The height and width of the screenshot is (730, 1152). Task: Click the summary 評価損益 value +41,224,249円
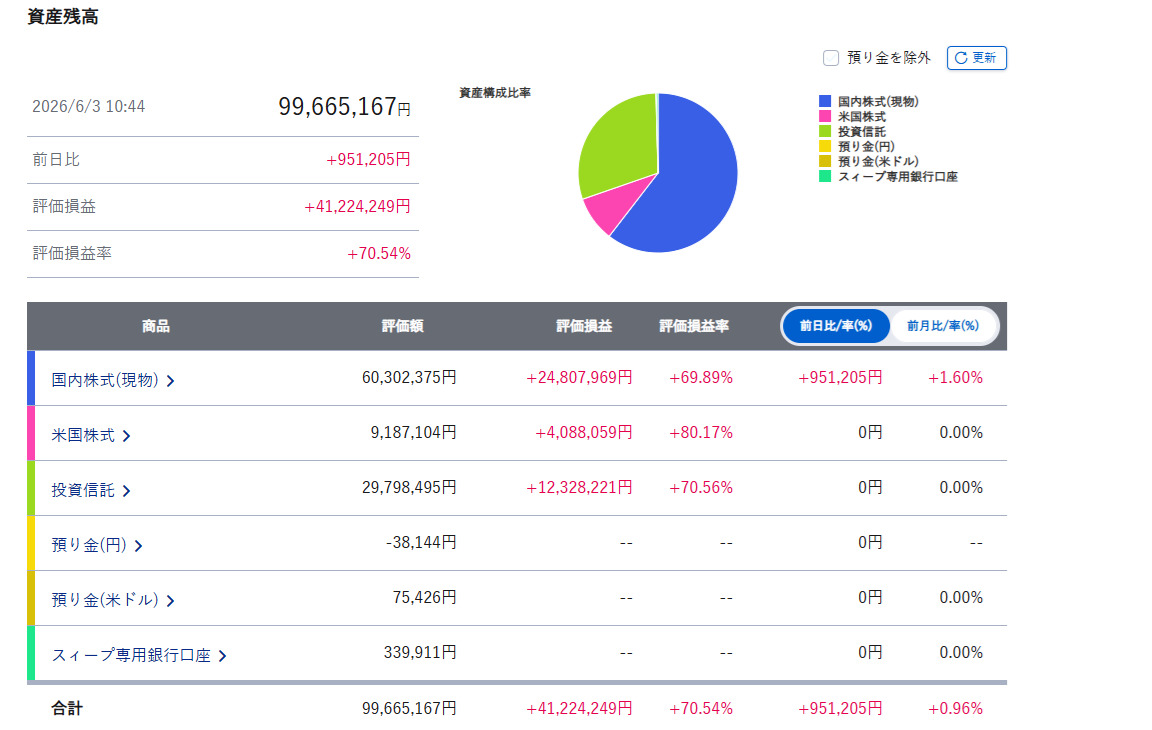click(357, 206)
